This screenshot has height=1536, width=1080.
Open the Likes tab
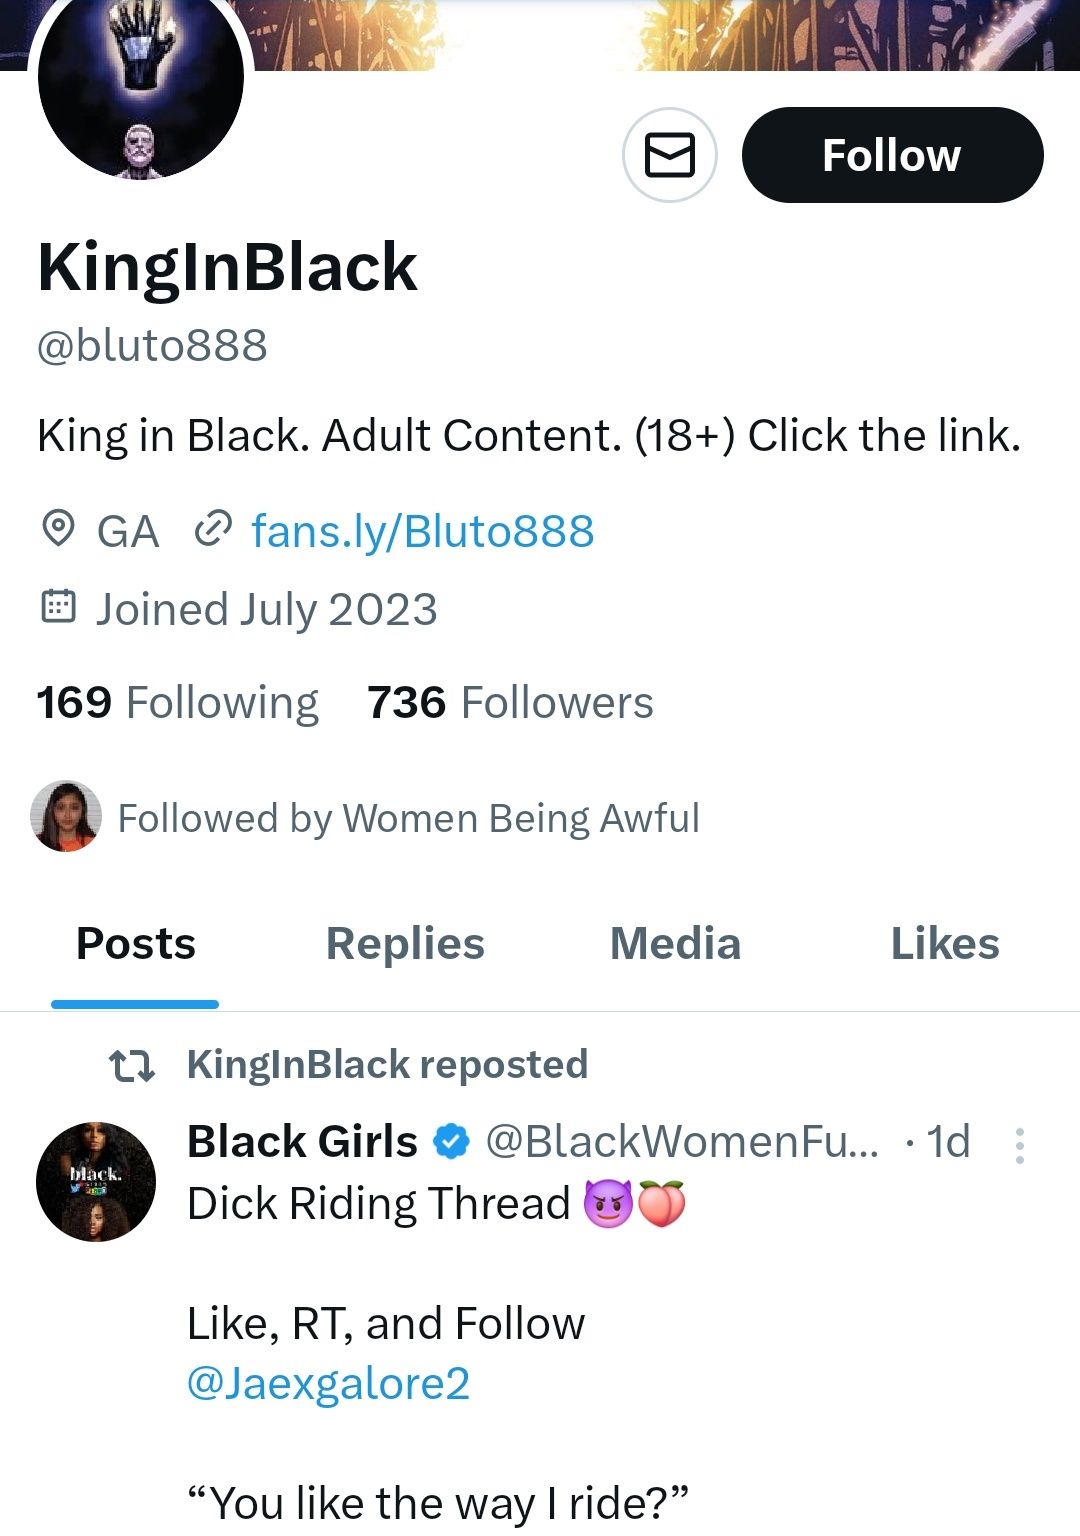(945, 944)
